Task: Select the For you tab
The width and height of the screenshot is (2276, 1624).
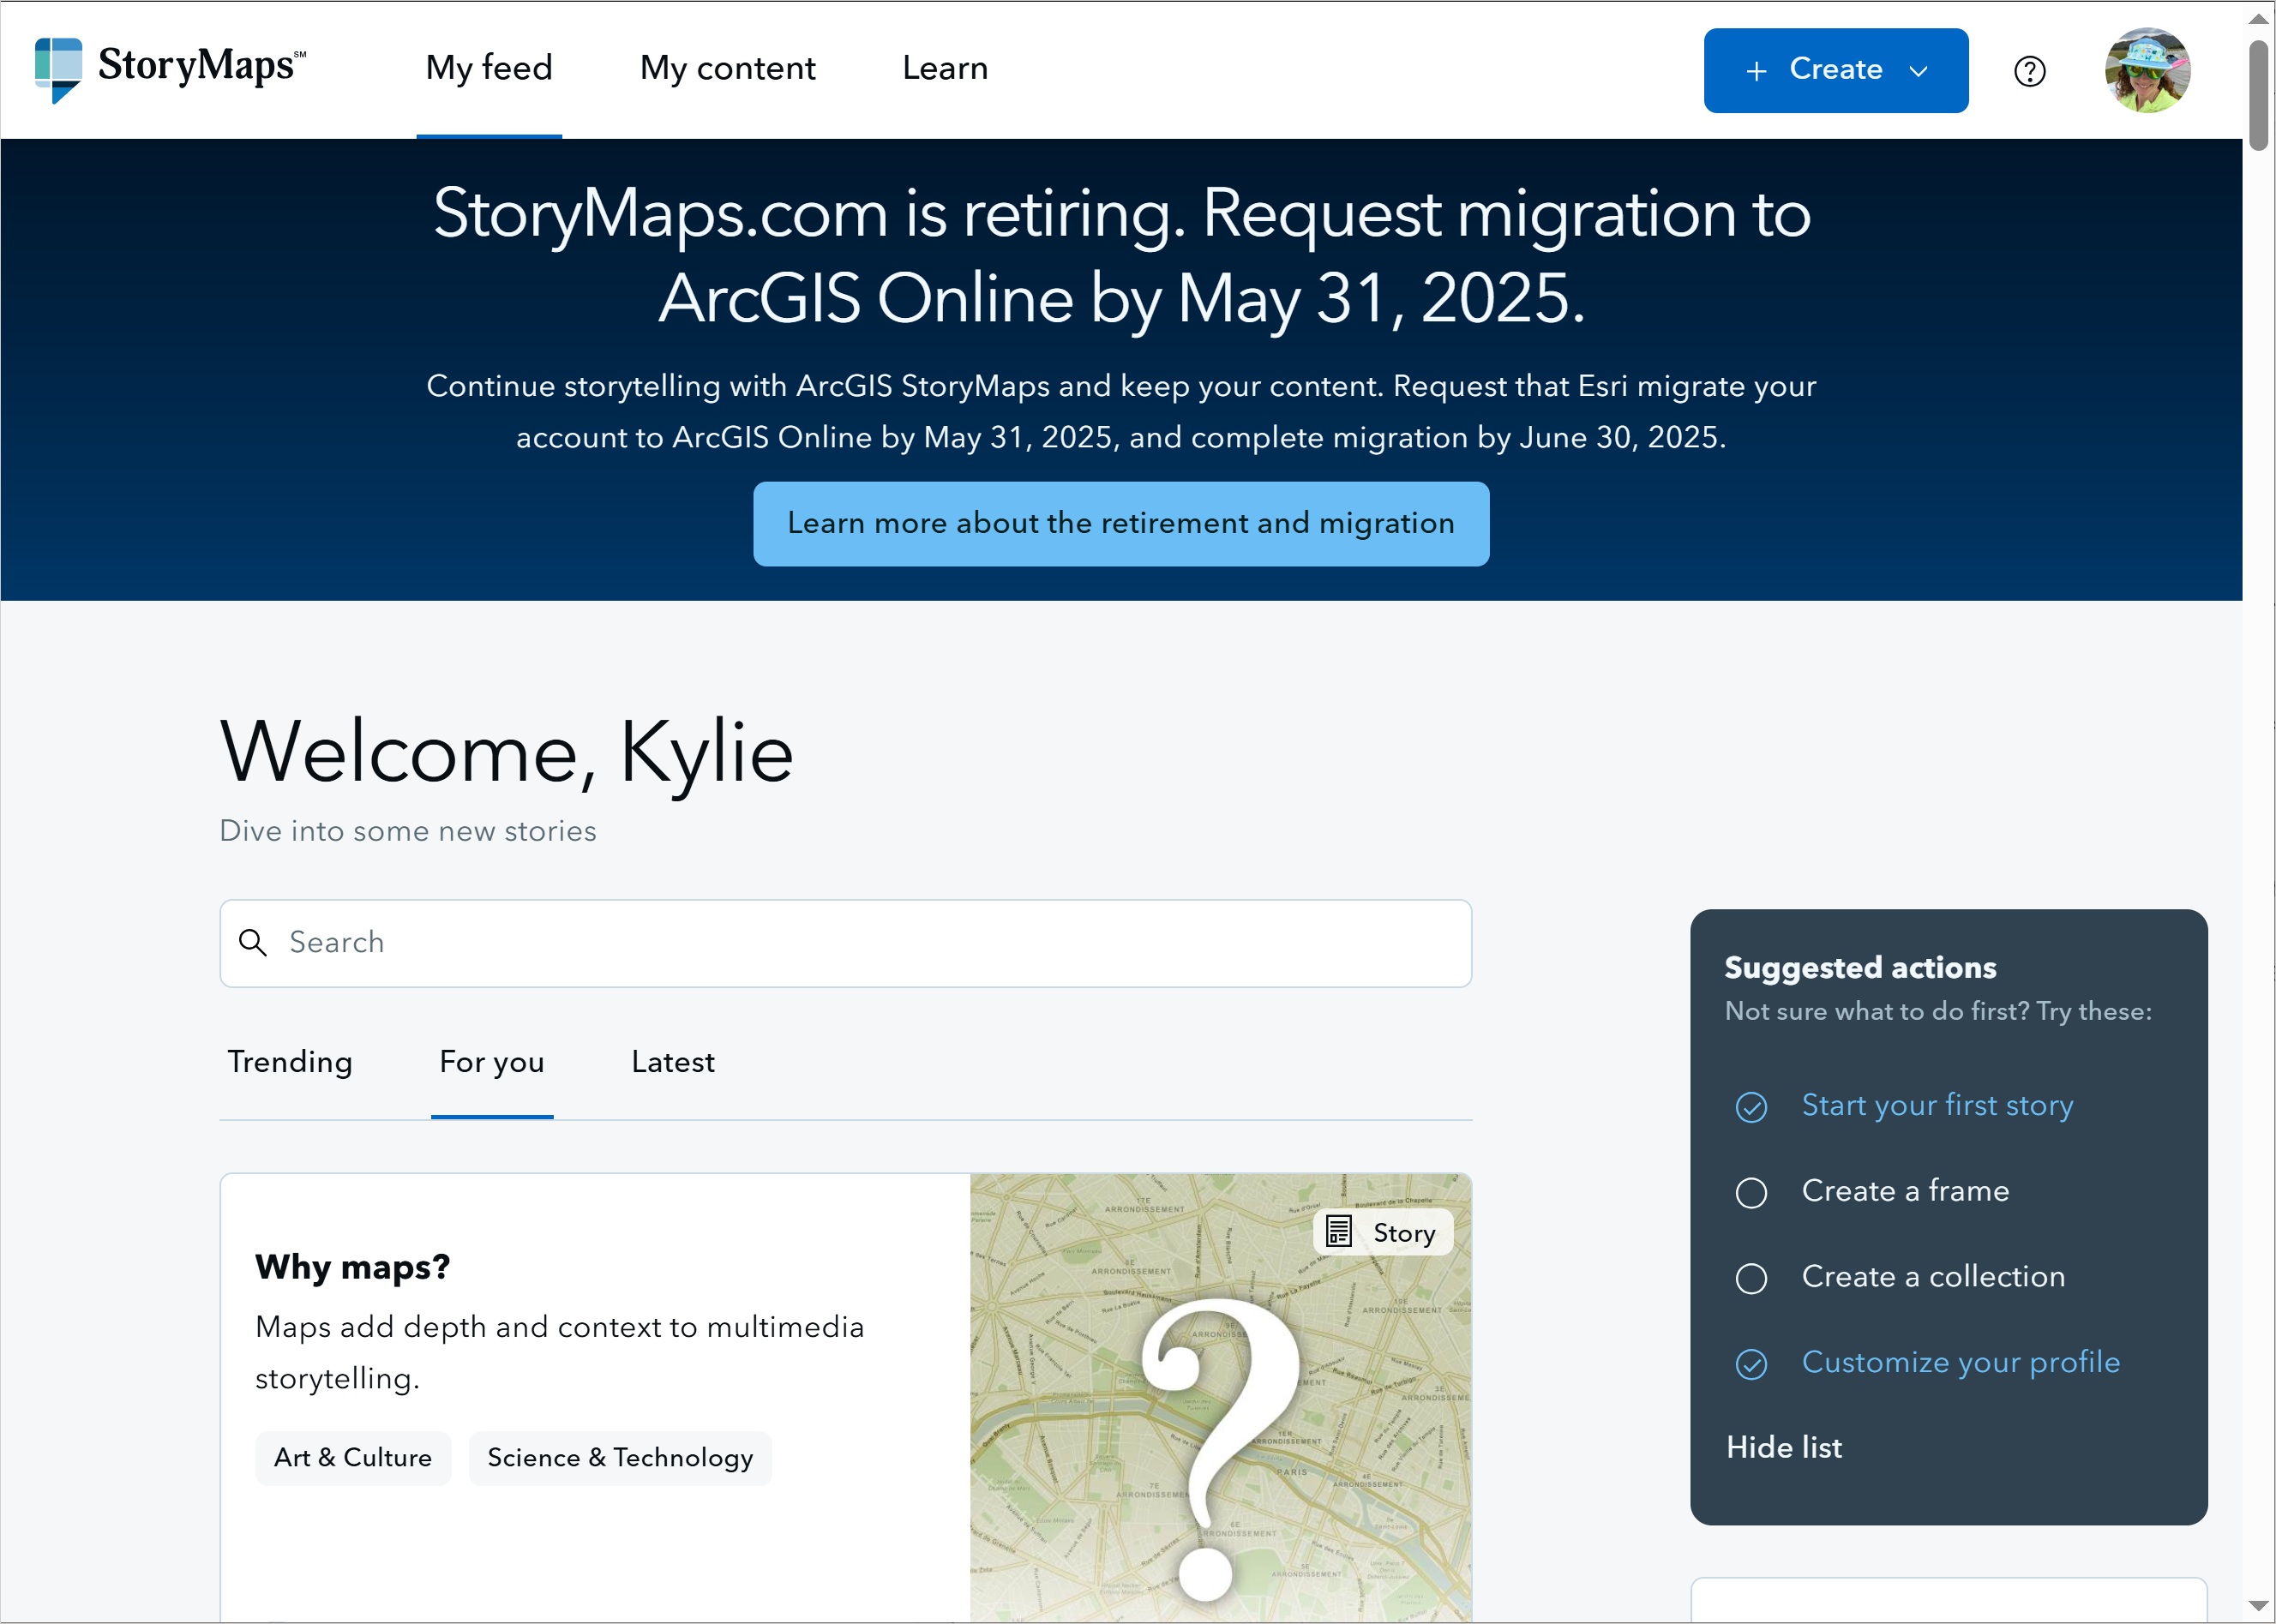Action: [492, 1062]
